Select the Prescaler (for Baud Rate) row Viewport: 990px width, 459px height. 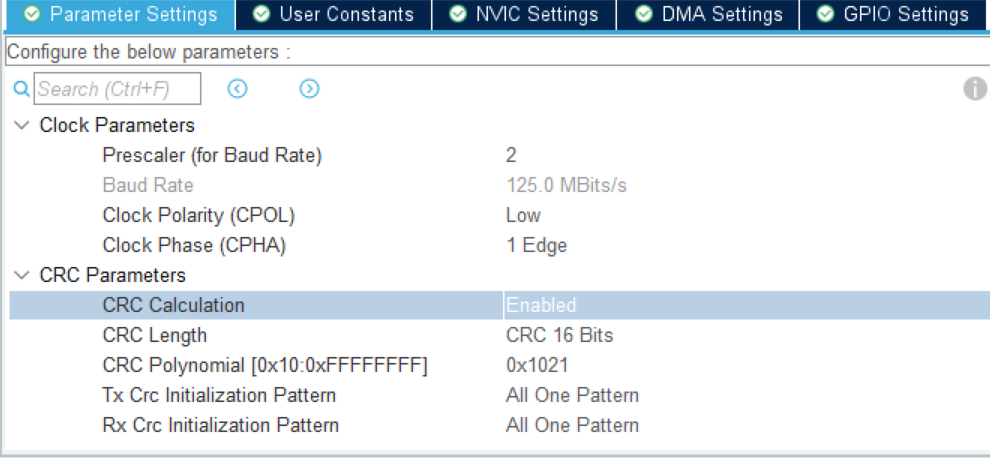(x=212, y=155)
